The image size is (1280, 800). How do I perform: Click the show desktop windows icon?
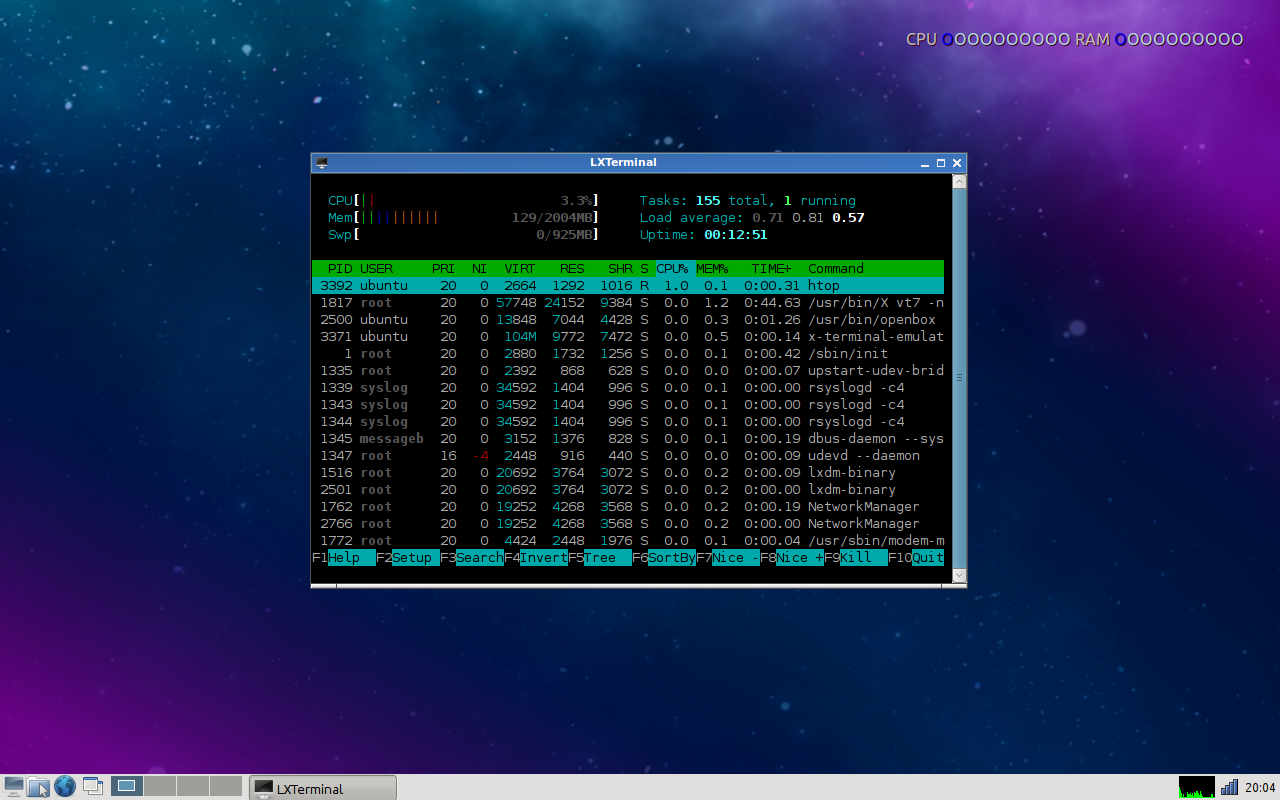pos(92,787)
